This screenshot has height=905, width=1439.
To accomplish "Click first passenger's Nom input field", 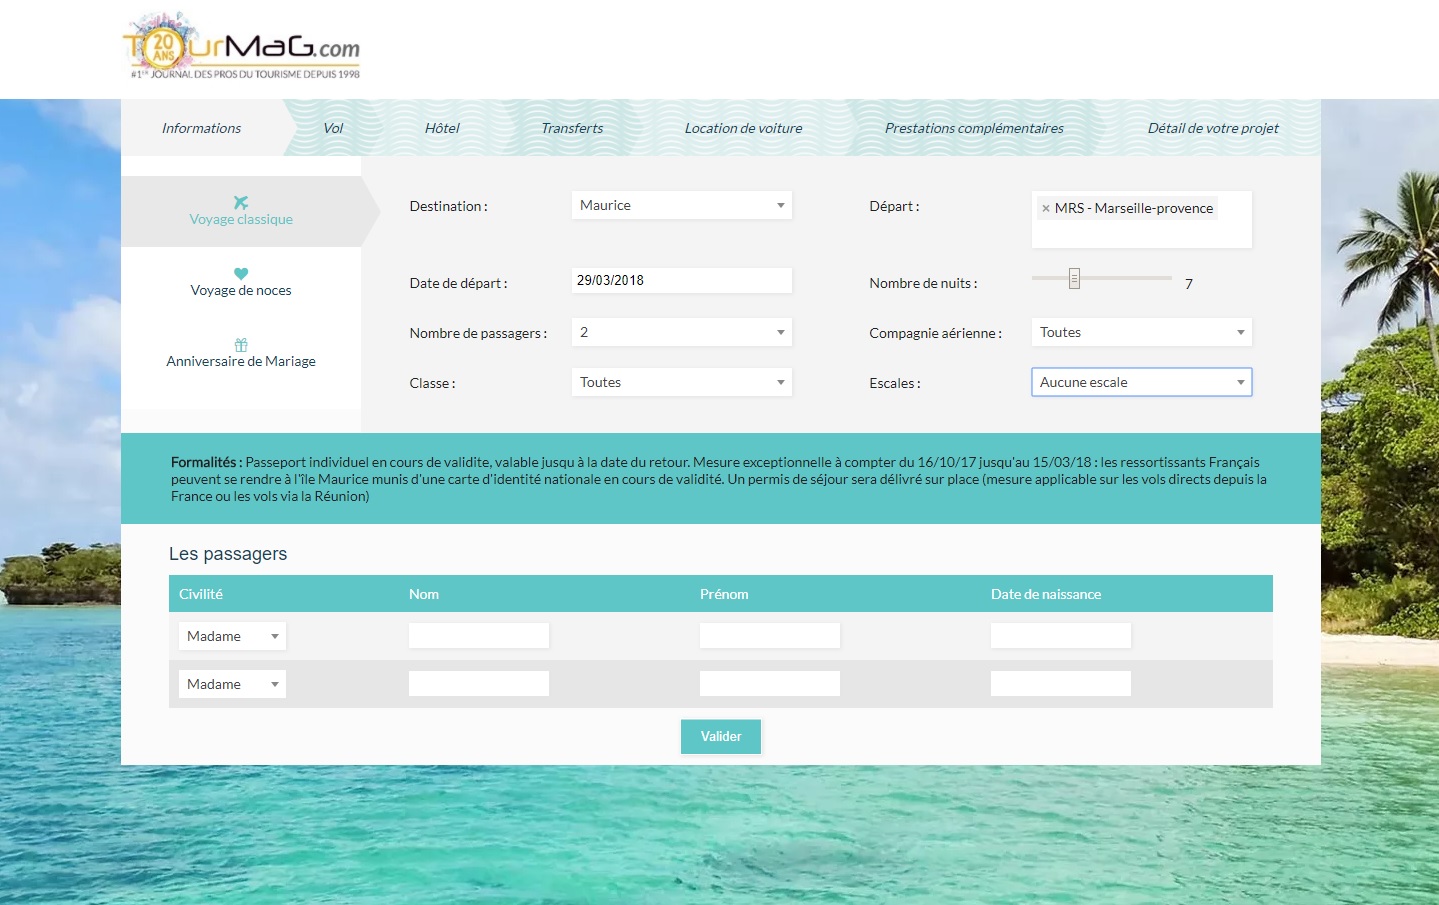I will [478, 636].
